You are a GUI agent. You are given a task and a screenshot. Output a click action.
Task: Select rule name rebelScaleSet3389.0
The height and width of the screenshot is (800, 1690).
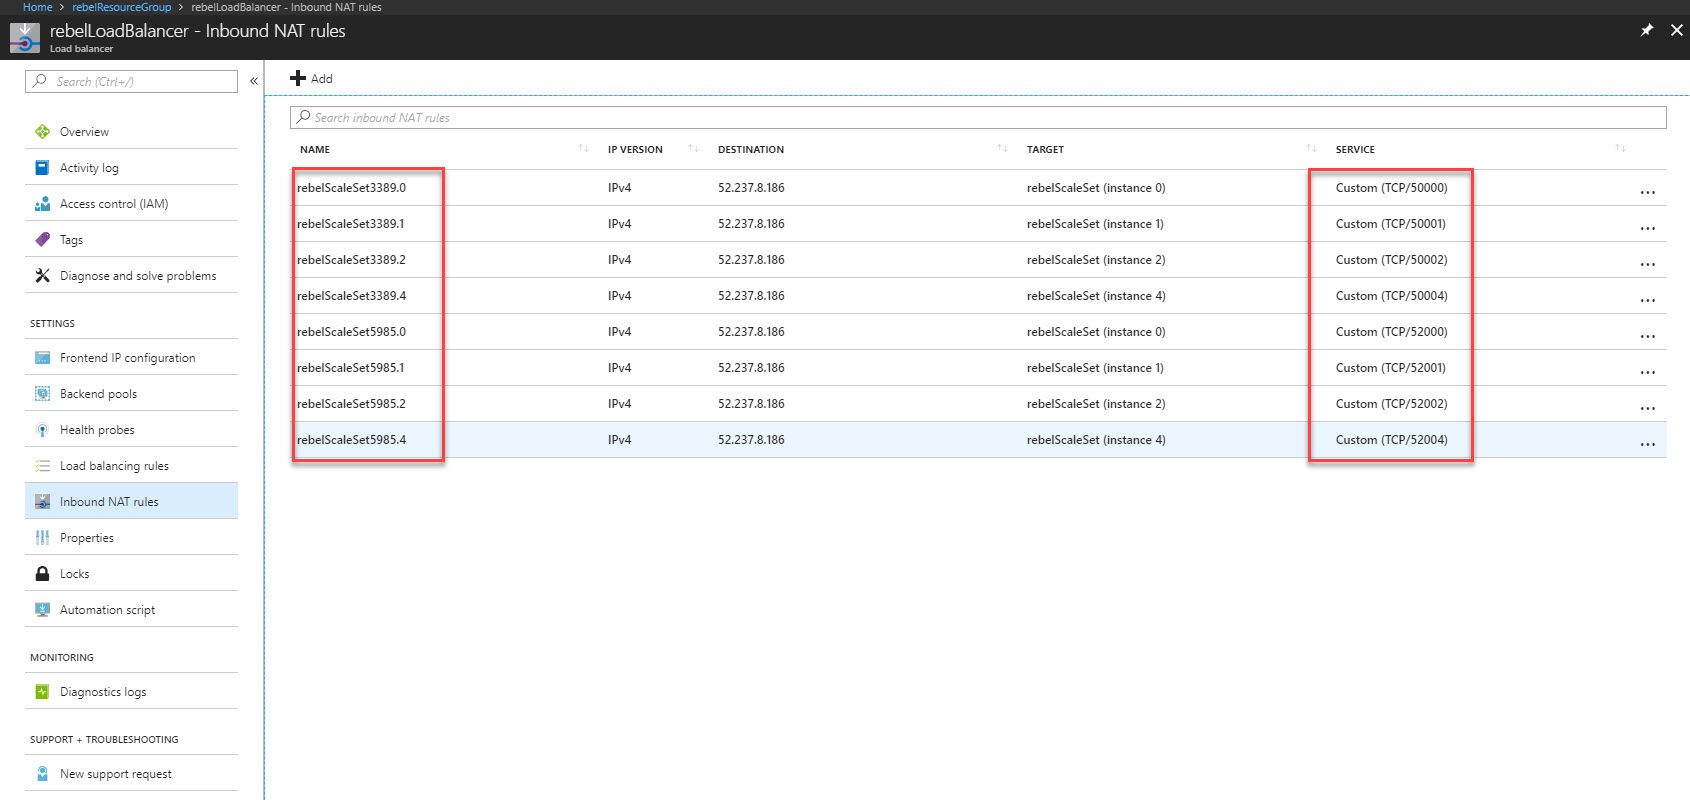[351, 187]
